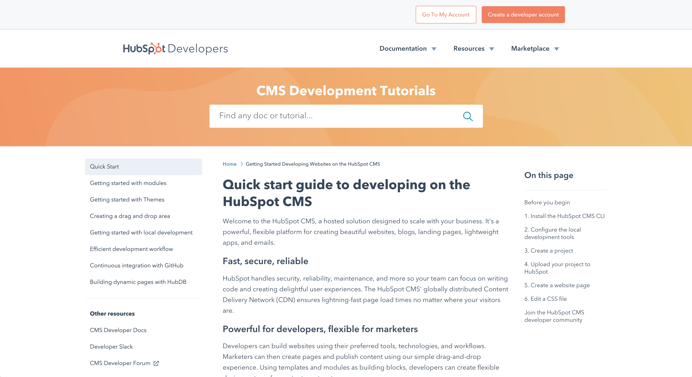Open Building dynamic pages with HubDB
Viewport: 692px width, 377px height.
tap(138, 282)
